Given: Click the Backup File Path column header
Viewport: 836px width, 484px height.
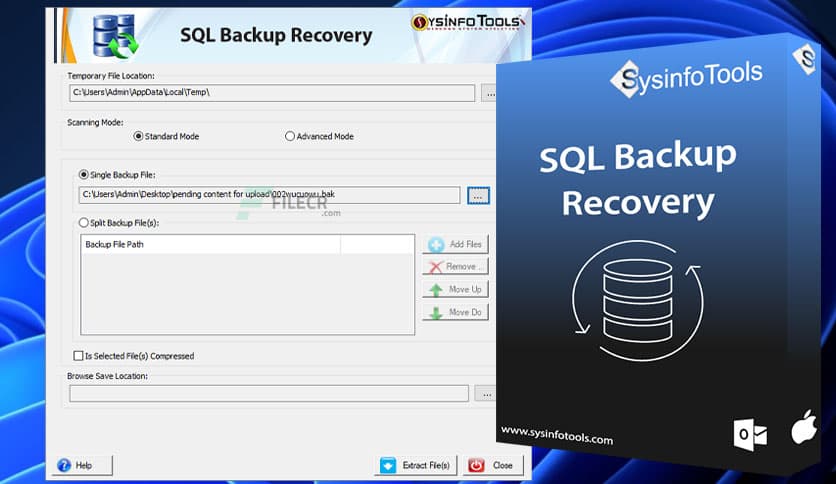Looking at the screenshot, I should (211, 245).
